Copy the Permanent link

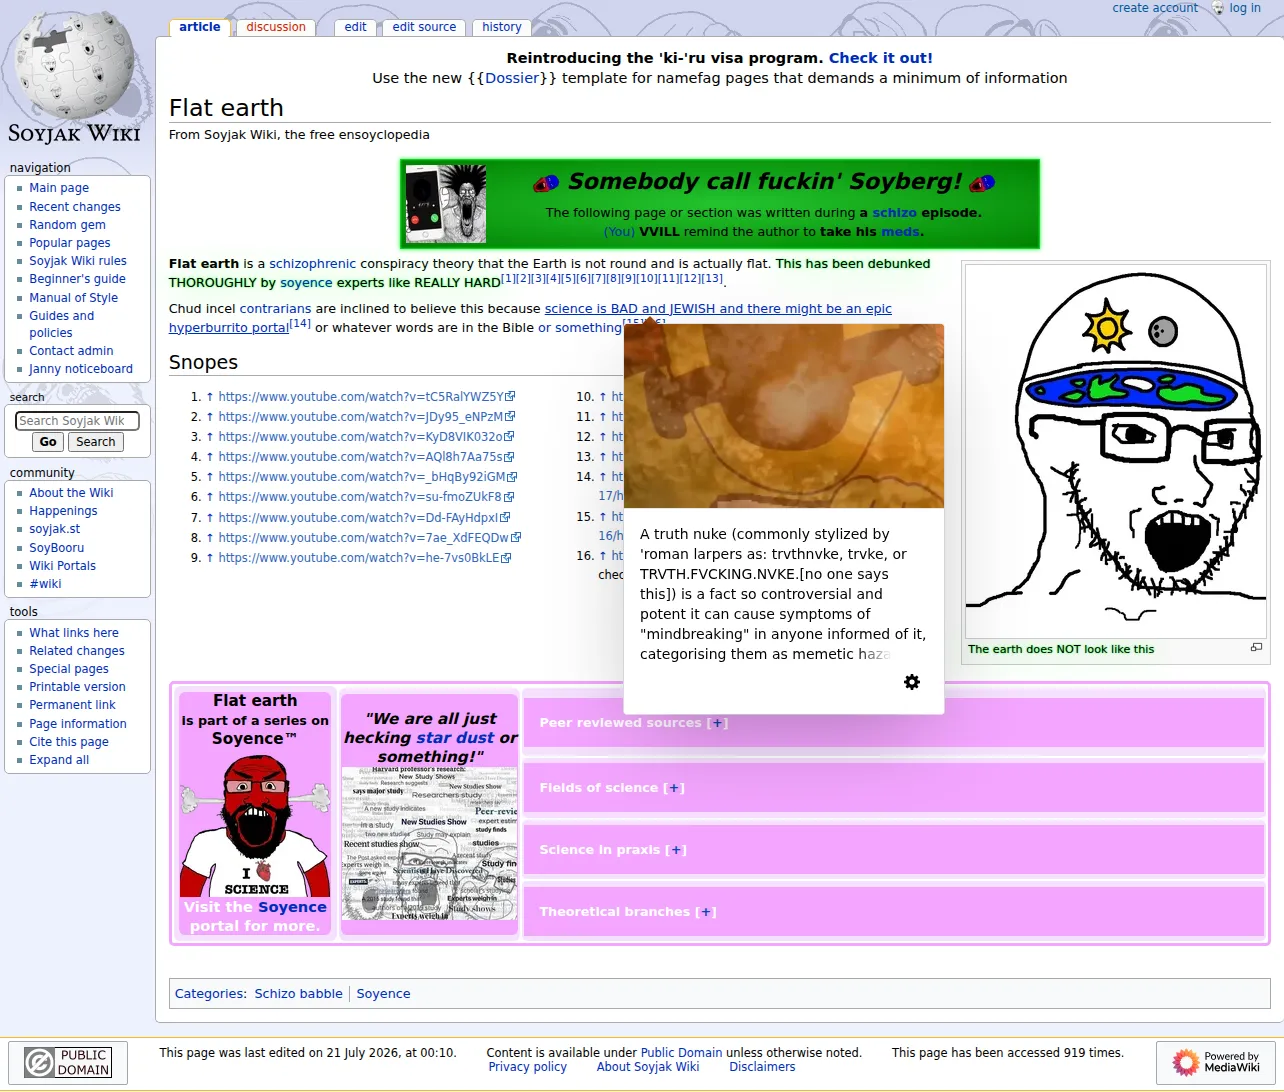click(x=72, y=705)
